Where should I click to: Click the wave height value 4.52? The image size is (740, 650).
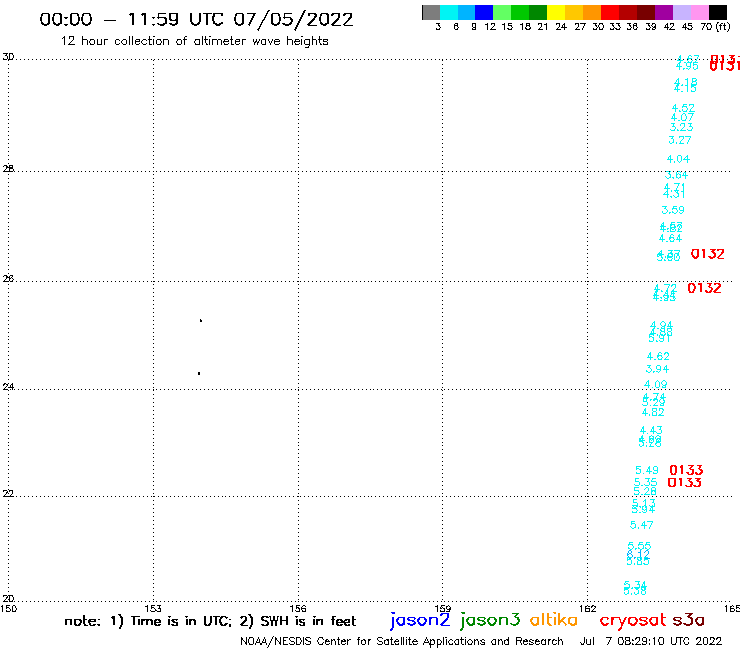tap(683, 108)
